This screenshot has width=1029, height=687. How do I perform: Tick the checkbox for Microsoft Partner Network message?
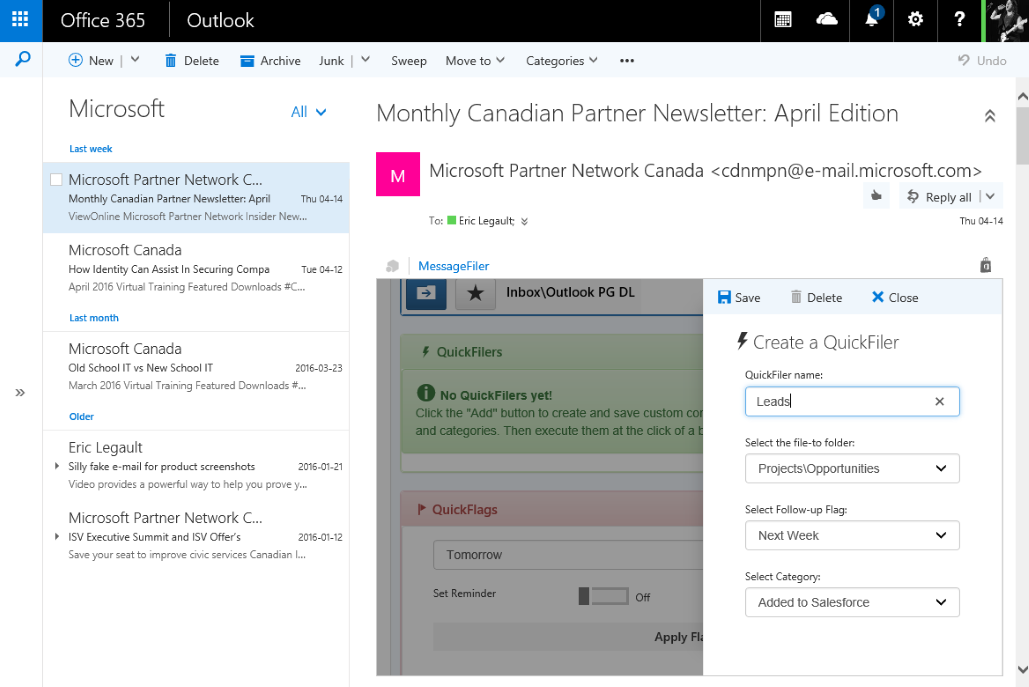[x=56, y=179]
